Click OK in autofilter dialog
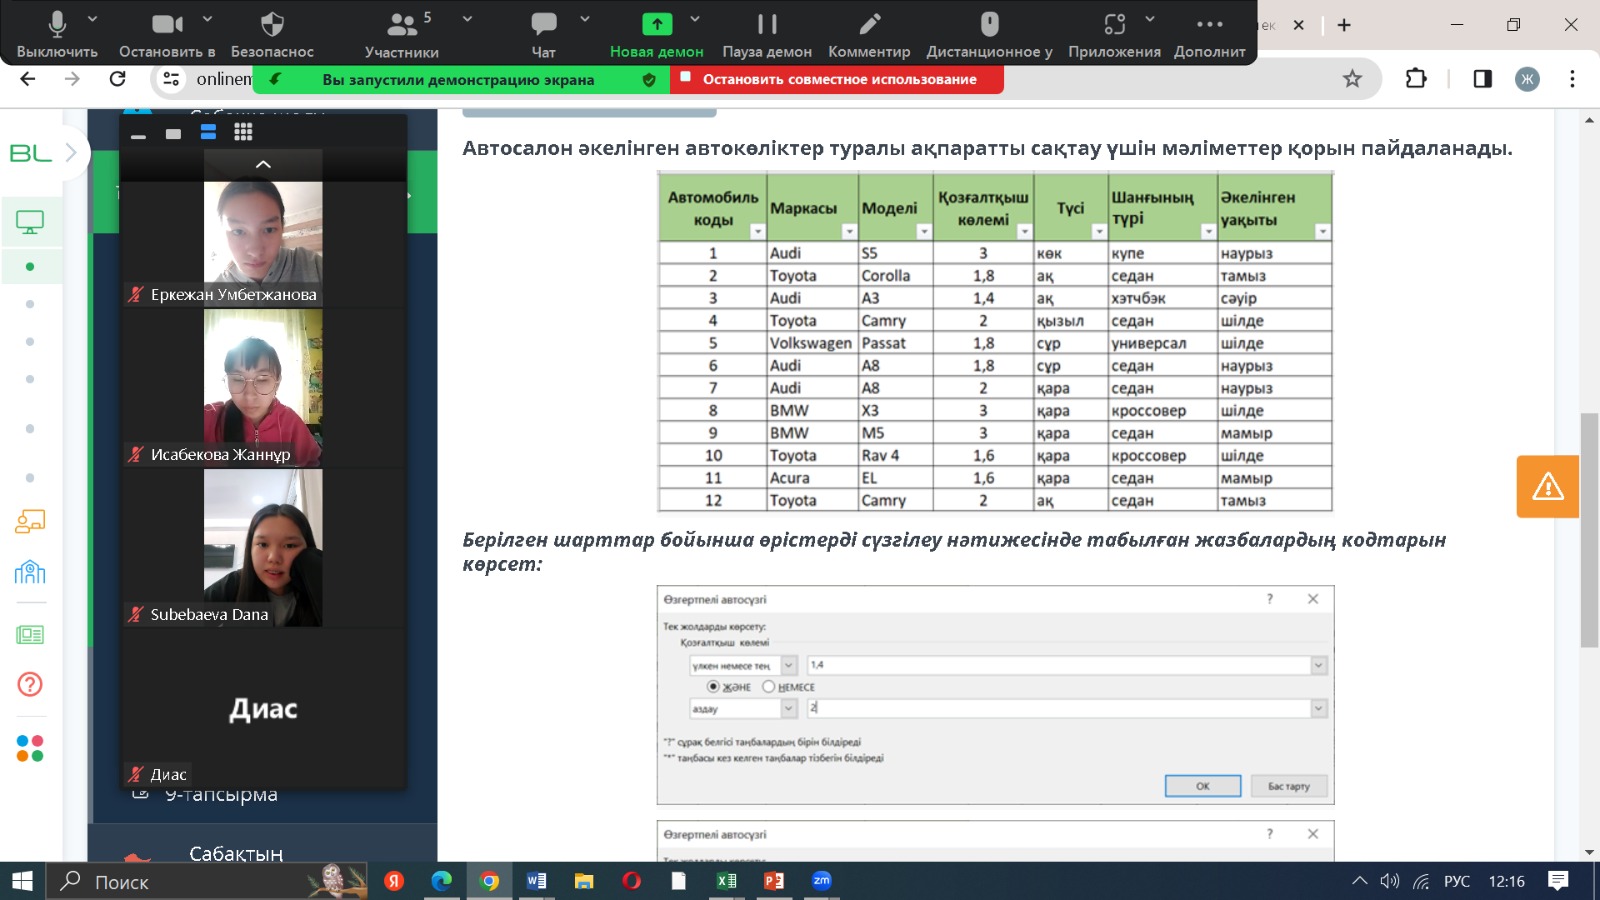 (x=1203, y=786)
